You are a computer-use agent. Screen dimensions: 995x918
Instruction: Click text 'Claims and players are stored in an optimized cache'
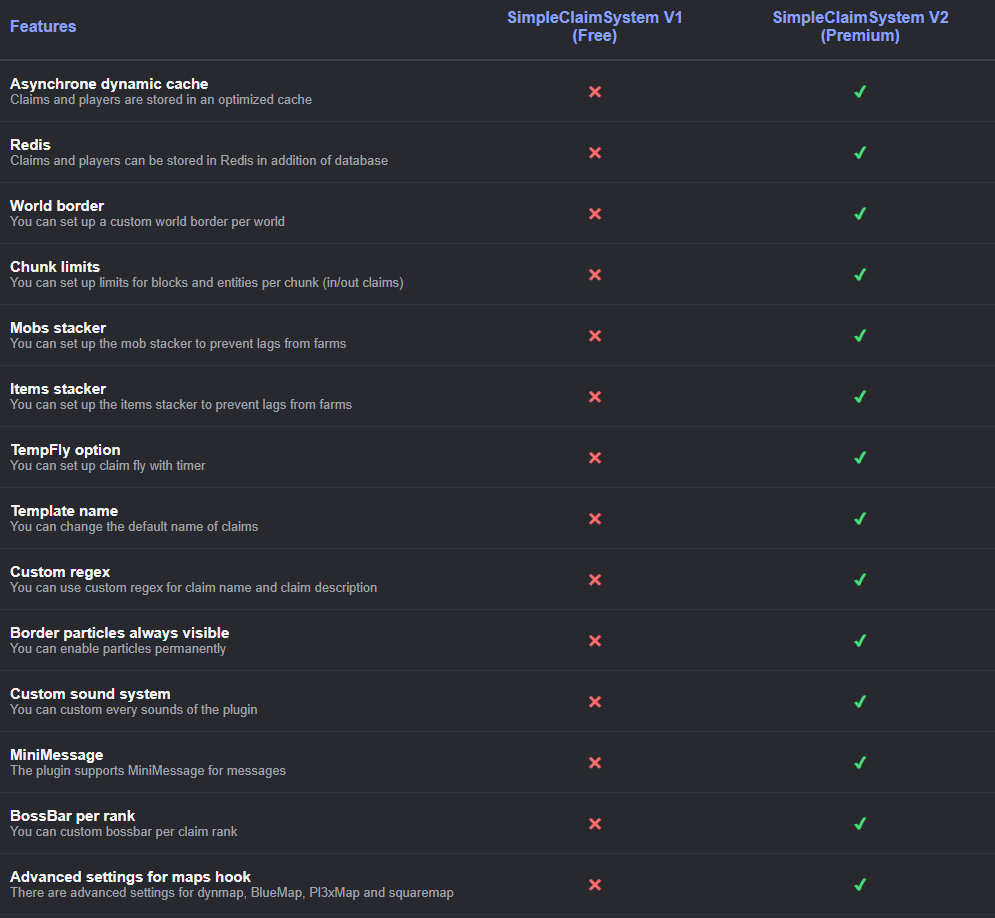pos(161,100)
